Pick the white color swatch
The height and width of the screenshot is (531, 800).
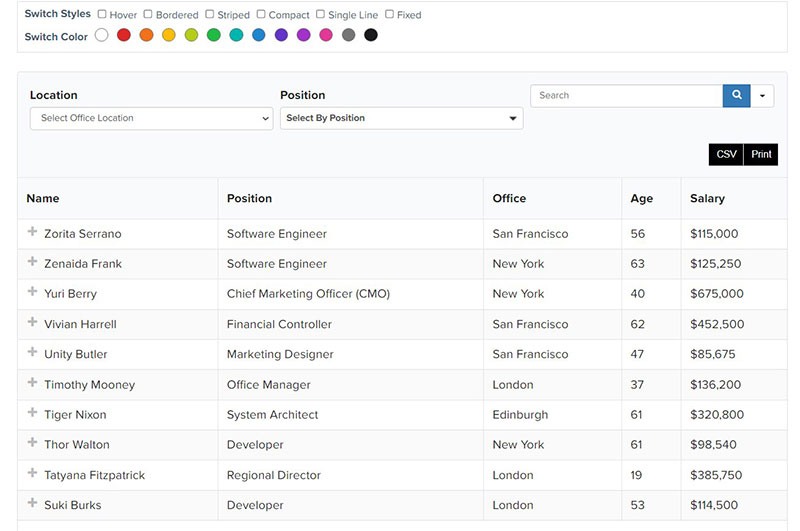102,35
